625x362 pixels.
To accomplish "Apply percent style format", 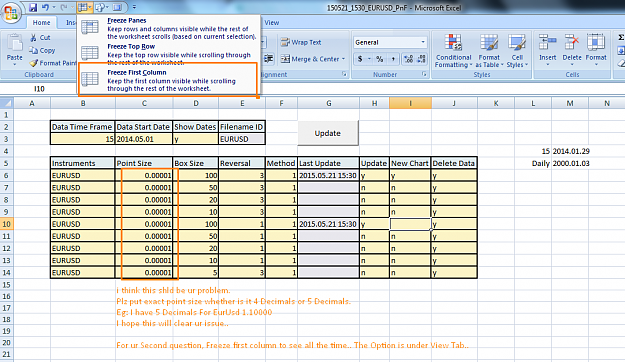I will (x=380, y=59).
